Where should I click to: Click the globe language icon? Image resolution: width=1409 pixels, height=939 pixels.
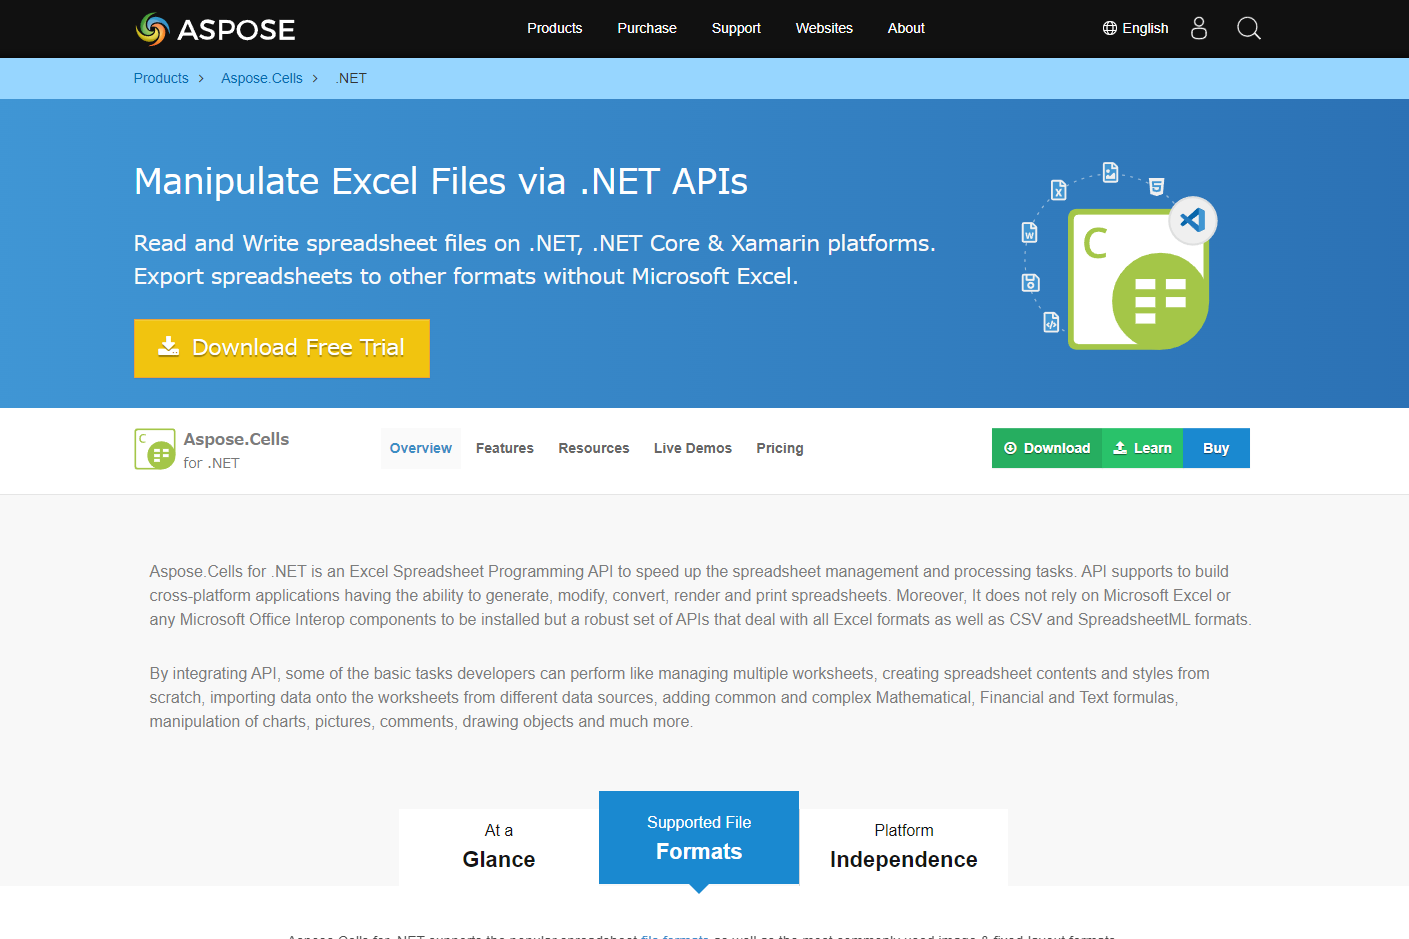coord(1110,28)
